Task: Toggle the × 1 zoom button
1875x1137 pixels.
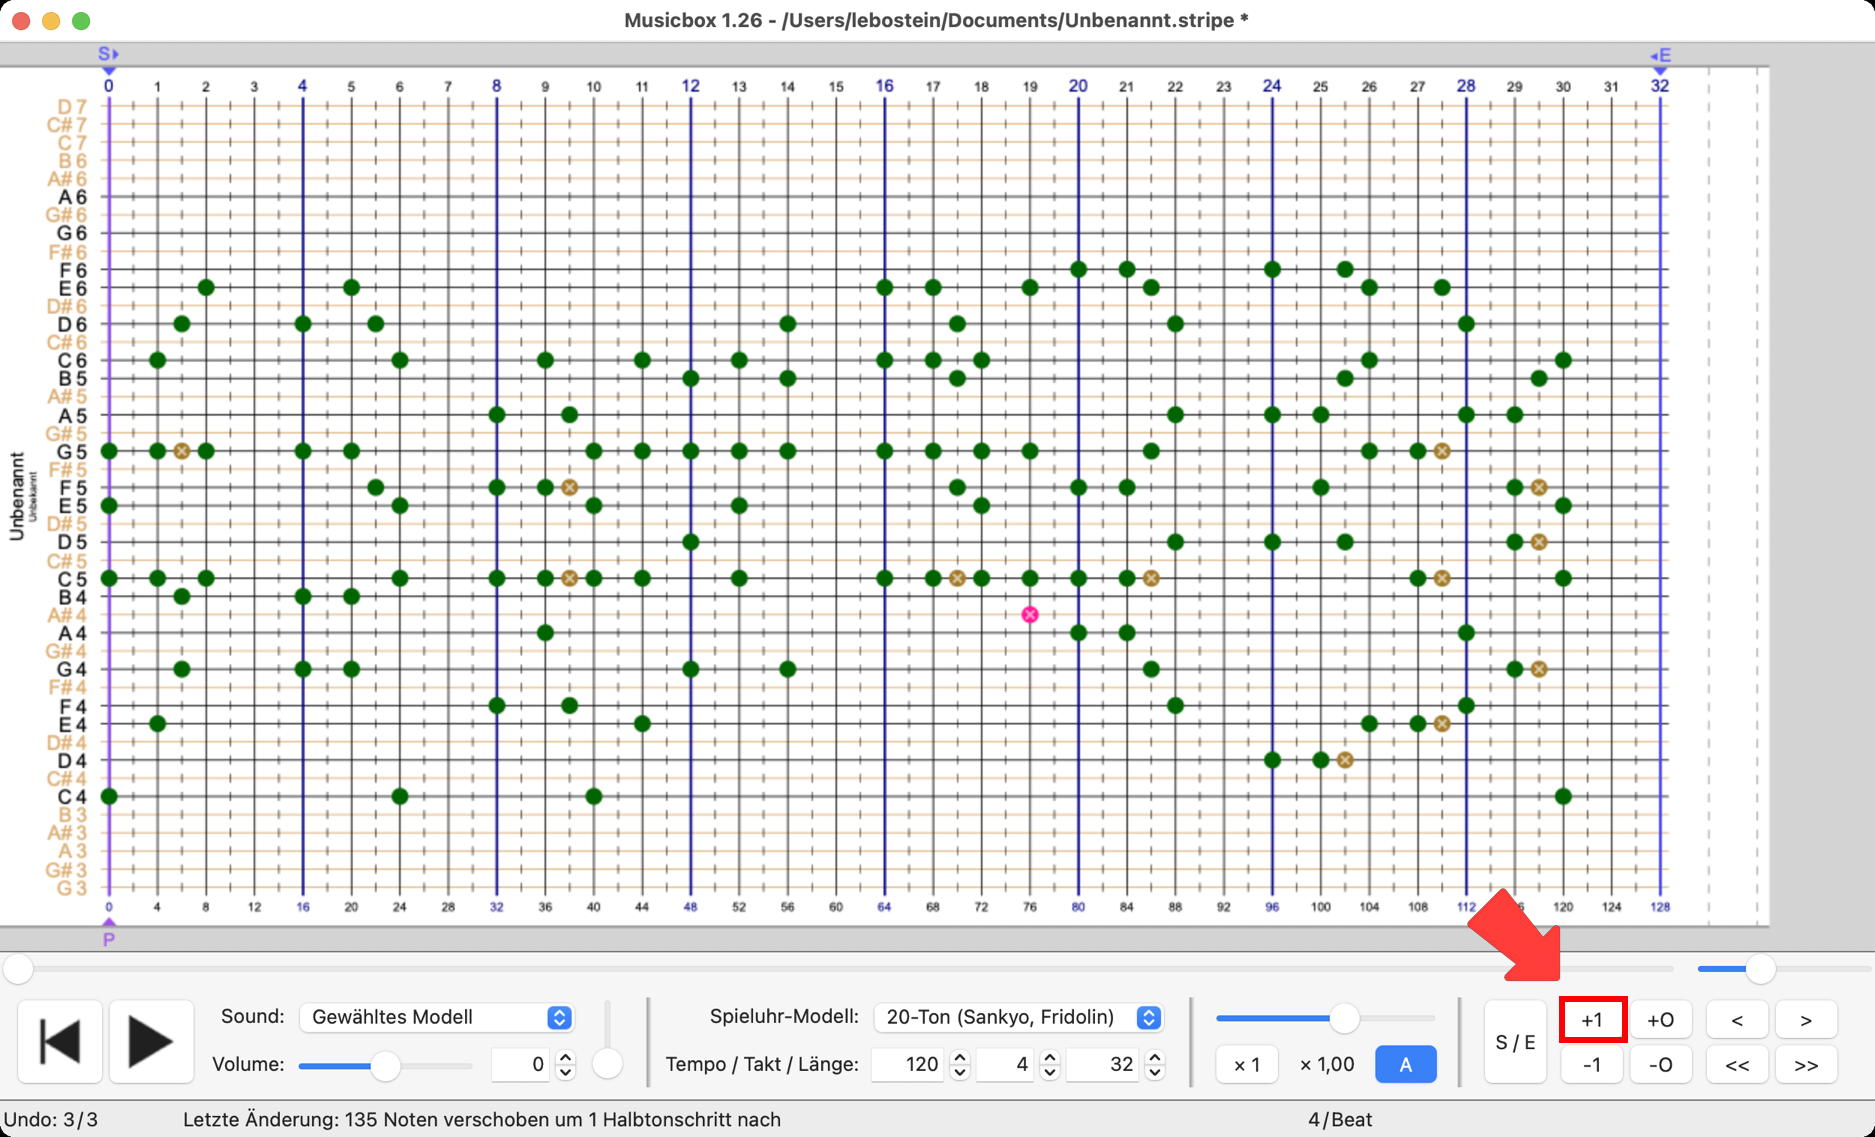Action: 1246,1065
